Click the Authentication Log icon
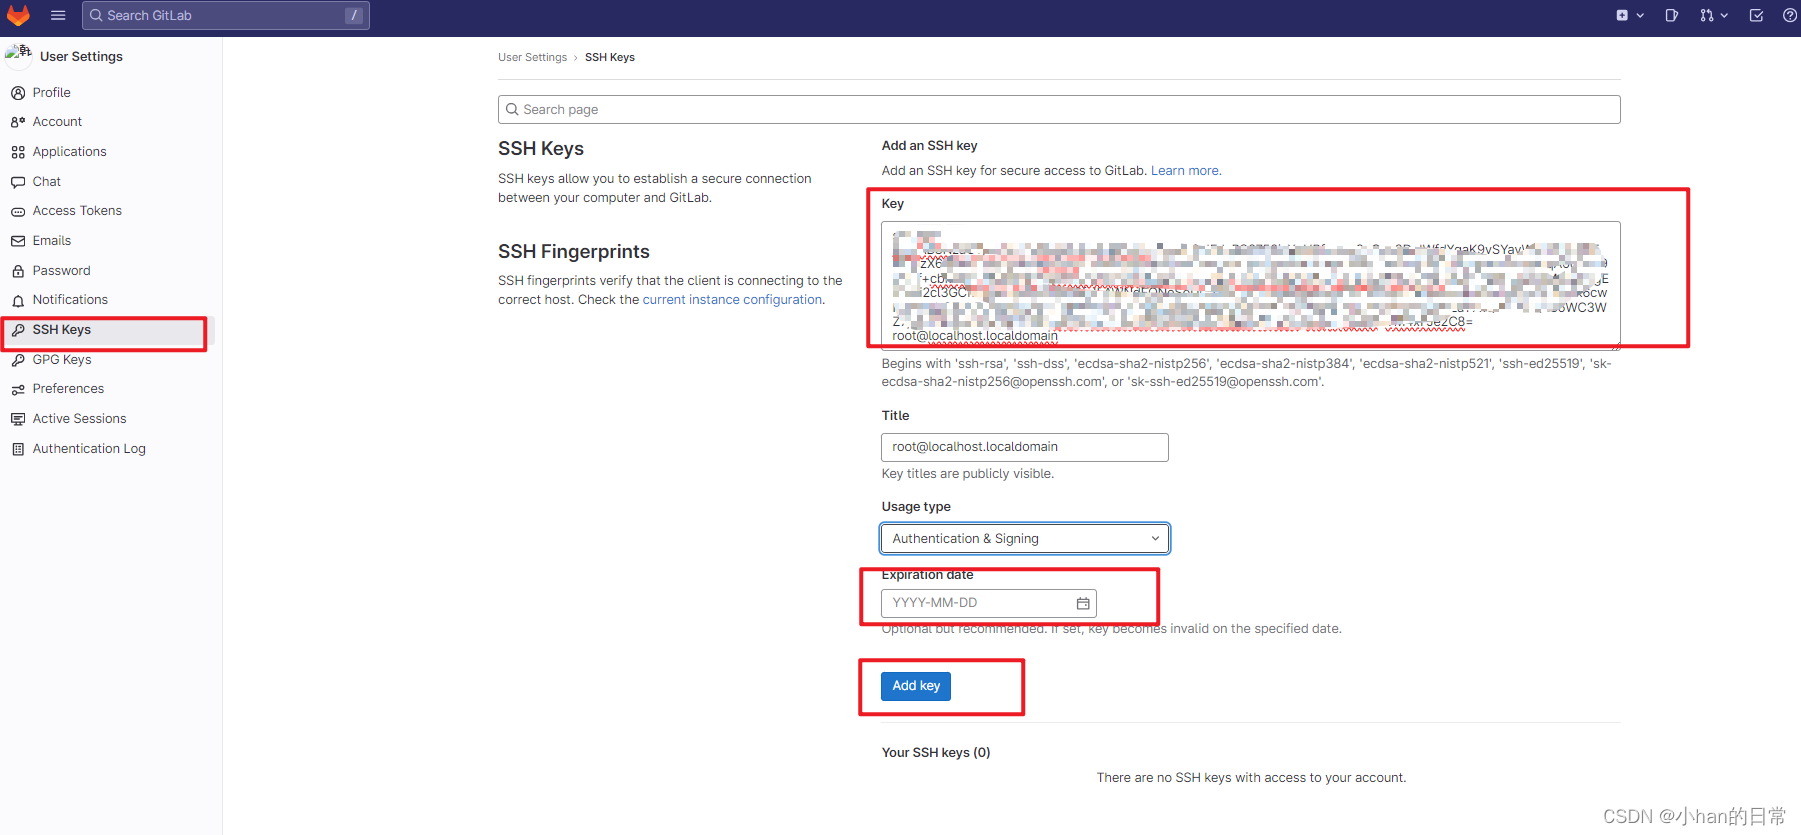The image size is (1801, 835). coord(18,449)
